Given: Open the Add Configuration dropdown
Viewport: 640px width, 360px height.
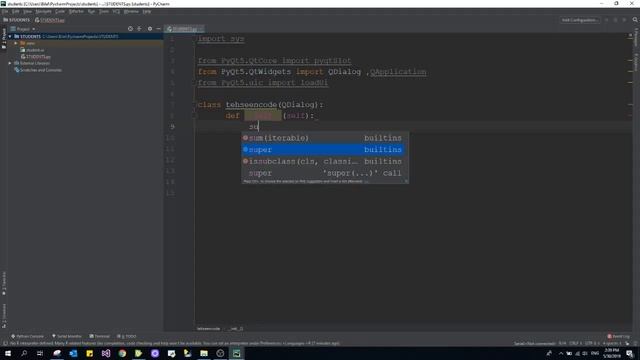Looking at the screenshot, I should point(579,20).
